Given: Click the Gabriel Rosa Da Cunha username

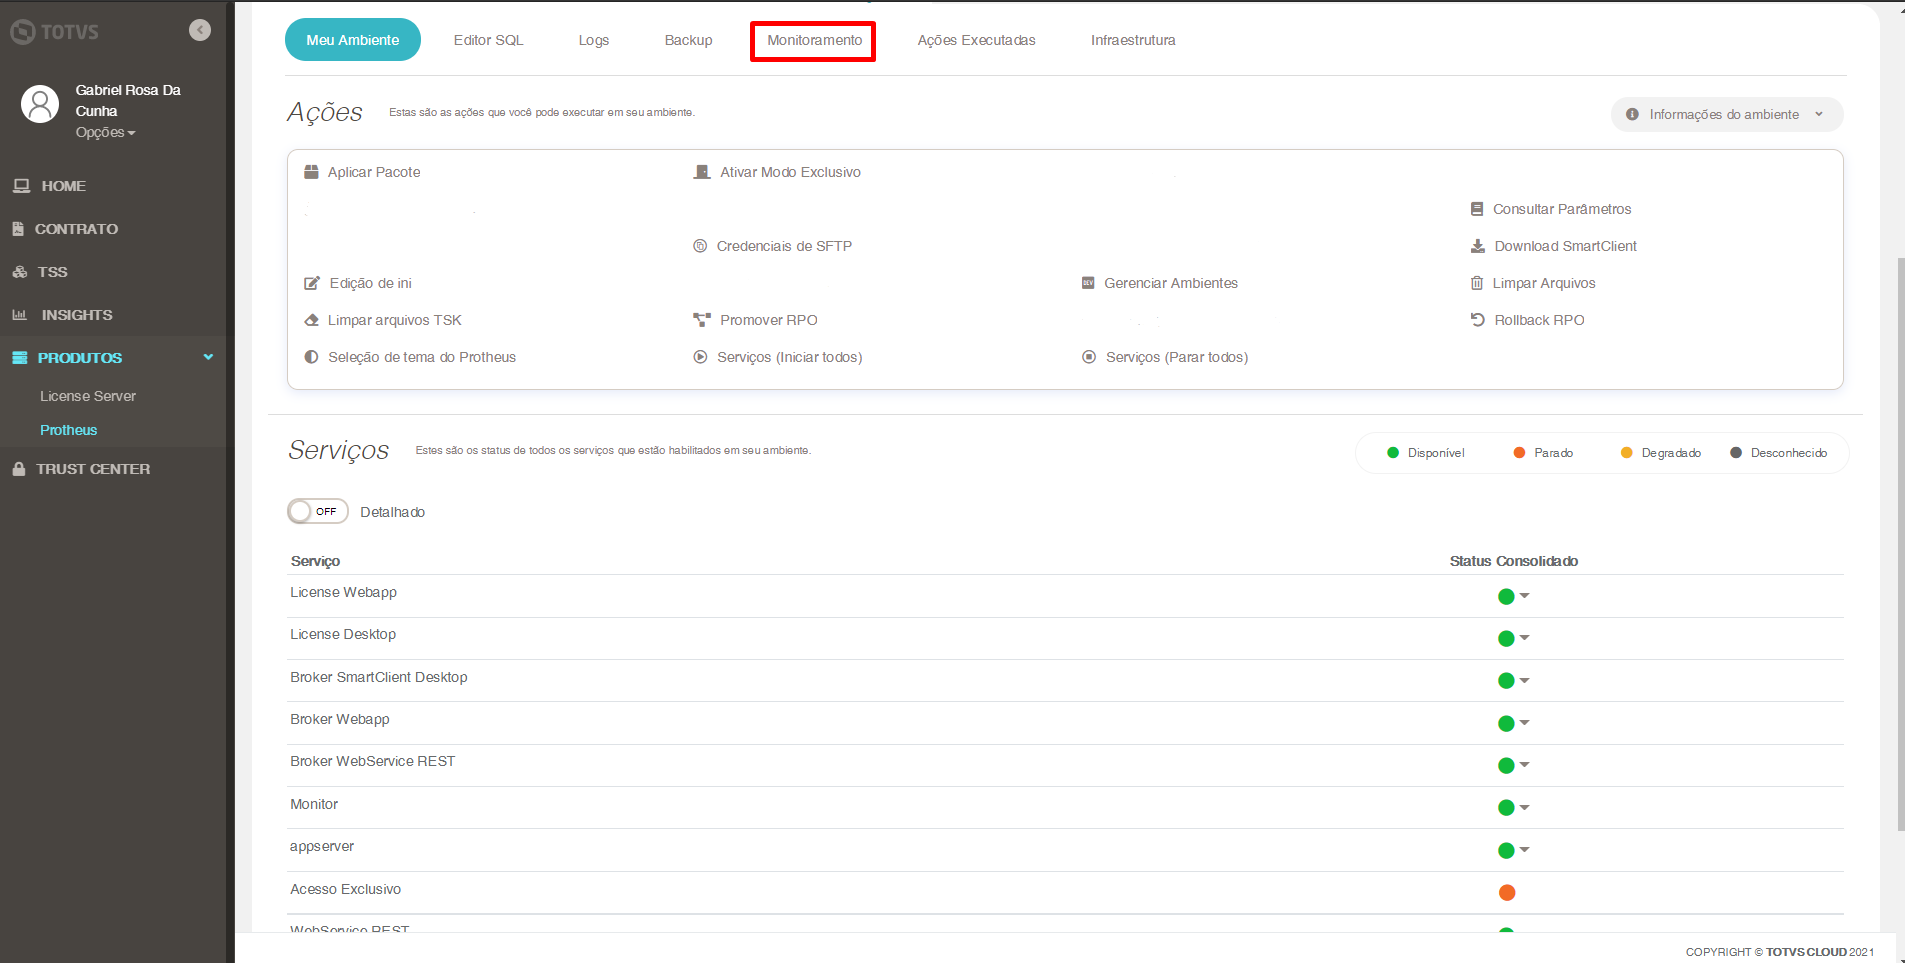Looking at the screenshot, I should pyautogui.click(x=128, y=100).
